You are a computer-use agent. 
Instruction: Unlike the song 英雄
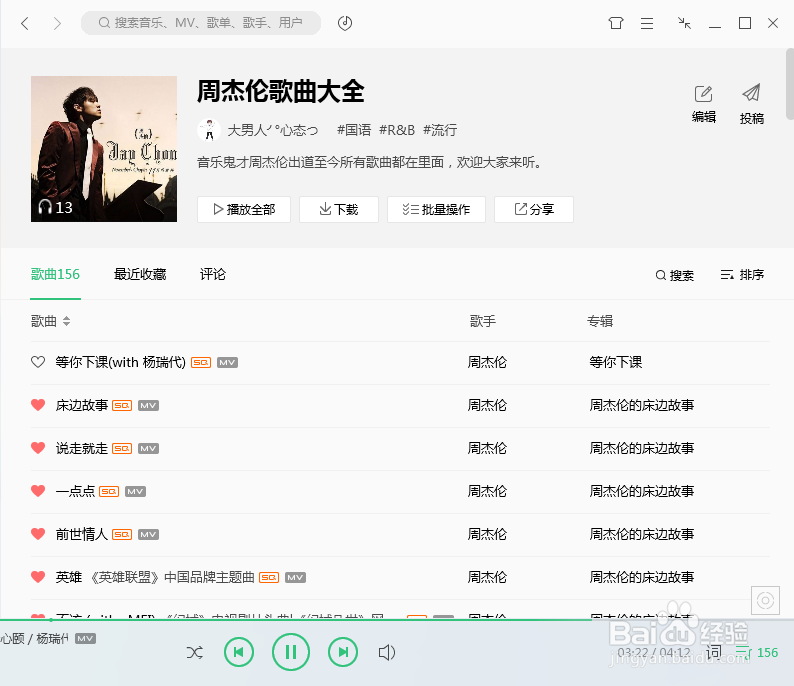(38, 577)
